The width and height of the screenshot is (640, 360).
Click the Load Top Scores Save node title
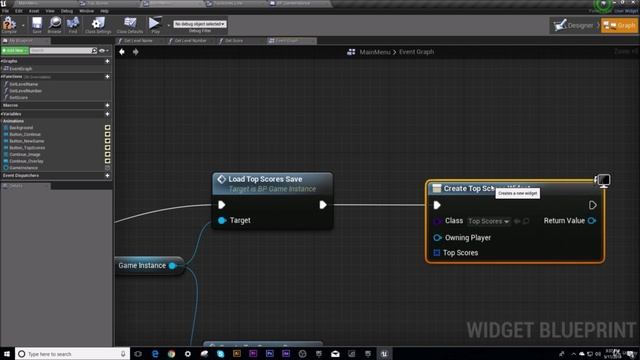[265, 179]
